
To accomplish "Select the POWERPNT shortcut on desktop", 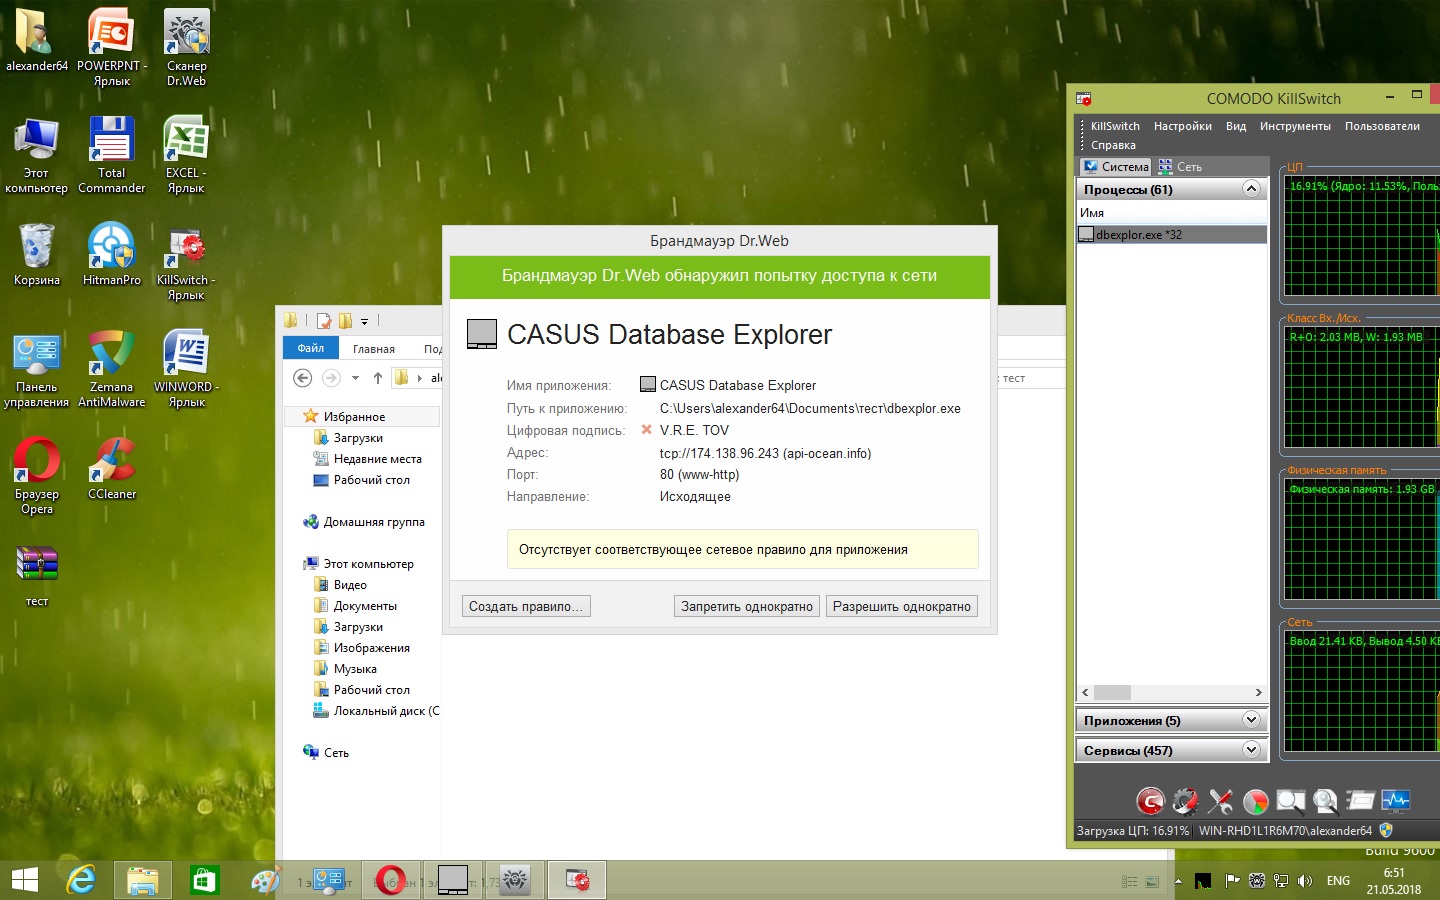I will [x=112, y=48].
